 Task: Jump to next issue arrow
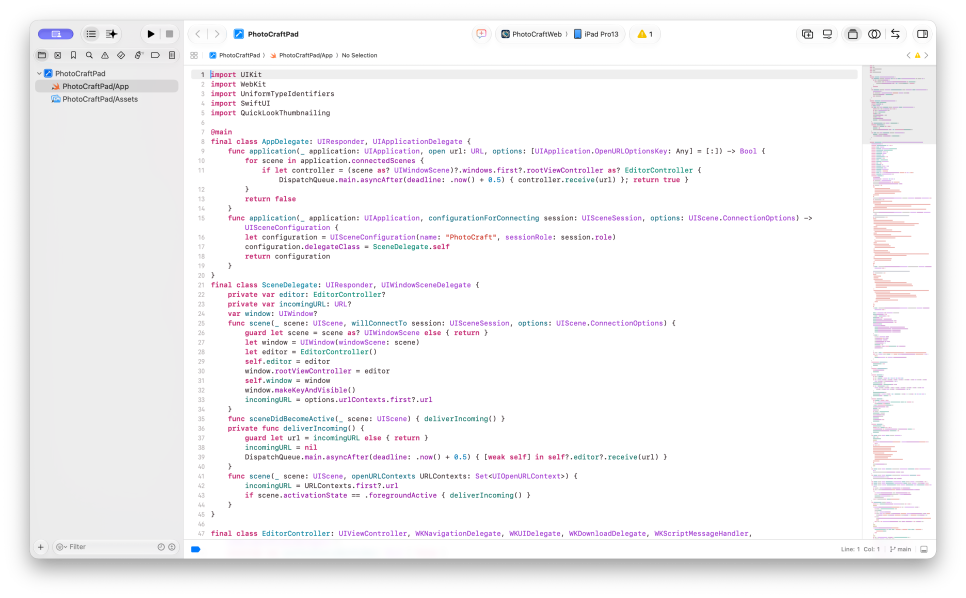coord(926,55)
